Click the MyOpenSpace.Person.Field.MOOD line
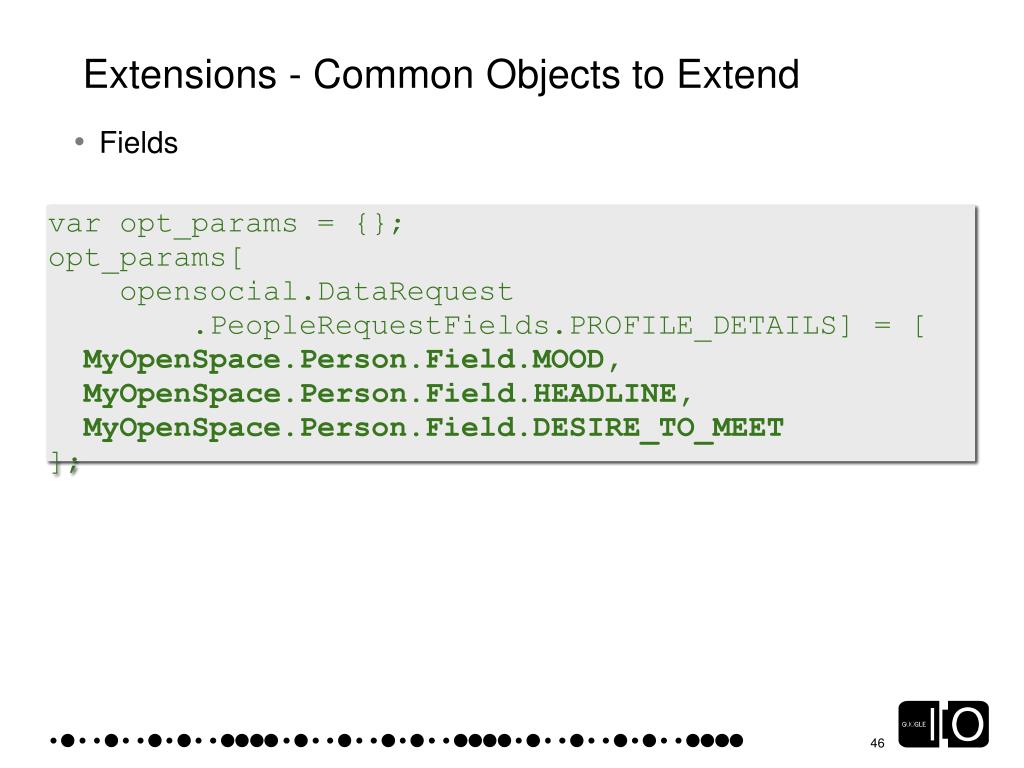This screenshot has height=768, width=1024. [x=351, y=360]
